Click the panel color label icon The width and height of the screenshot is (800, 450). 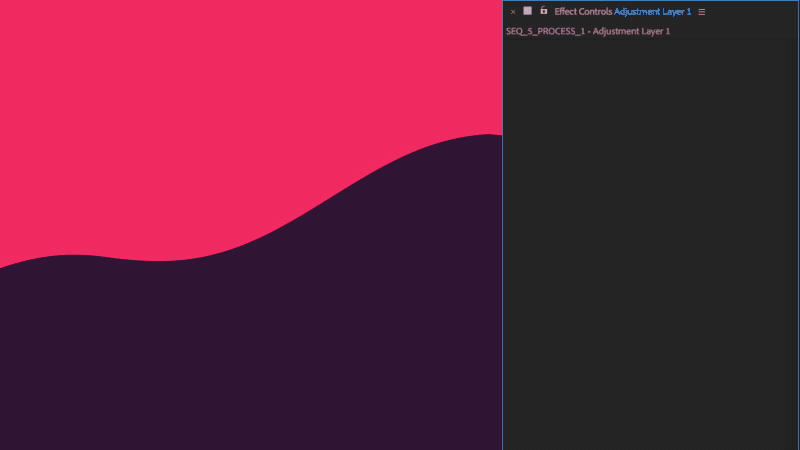[x=528, y=11]
